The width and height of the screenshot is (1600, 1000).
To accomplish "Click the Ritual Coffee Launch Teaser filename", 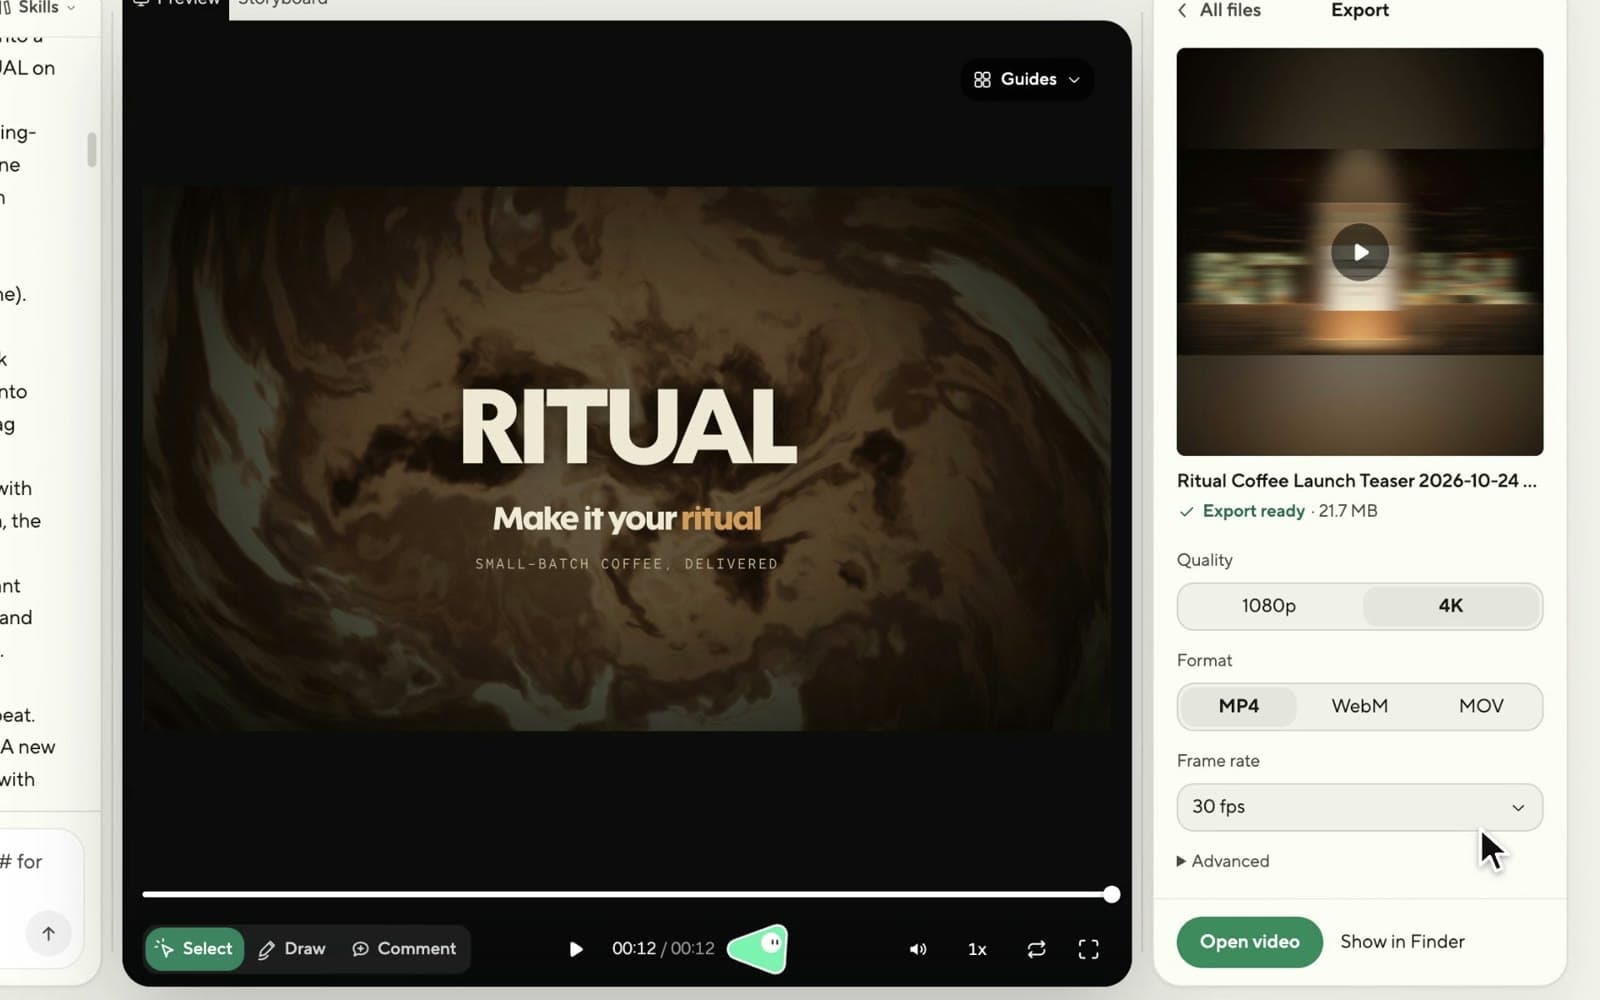I will [x=1356, y=481].
